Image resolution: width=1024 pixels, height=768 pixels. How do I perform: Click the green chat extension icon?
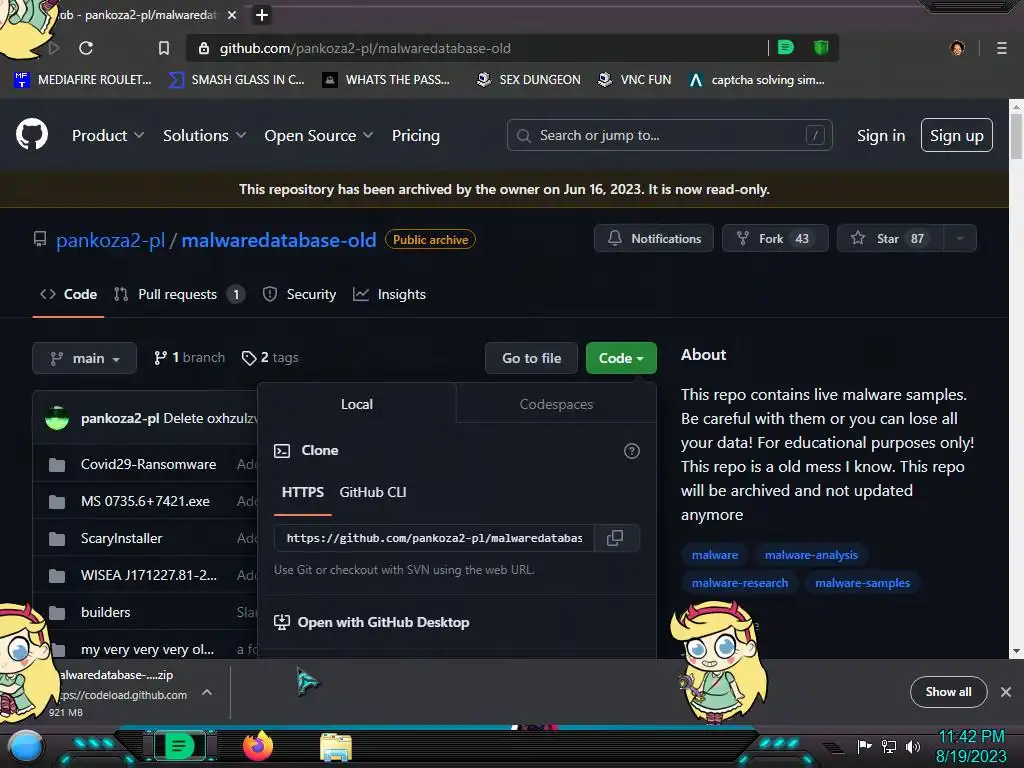tap(786, 47)
